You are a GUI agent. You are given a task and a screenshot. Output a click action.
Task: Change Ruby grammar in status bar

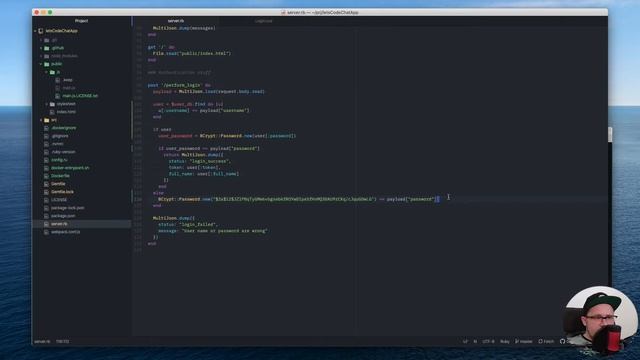505,342
